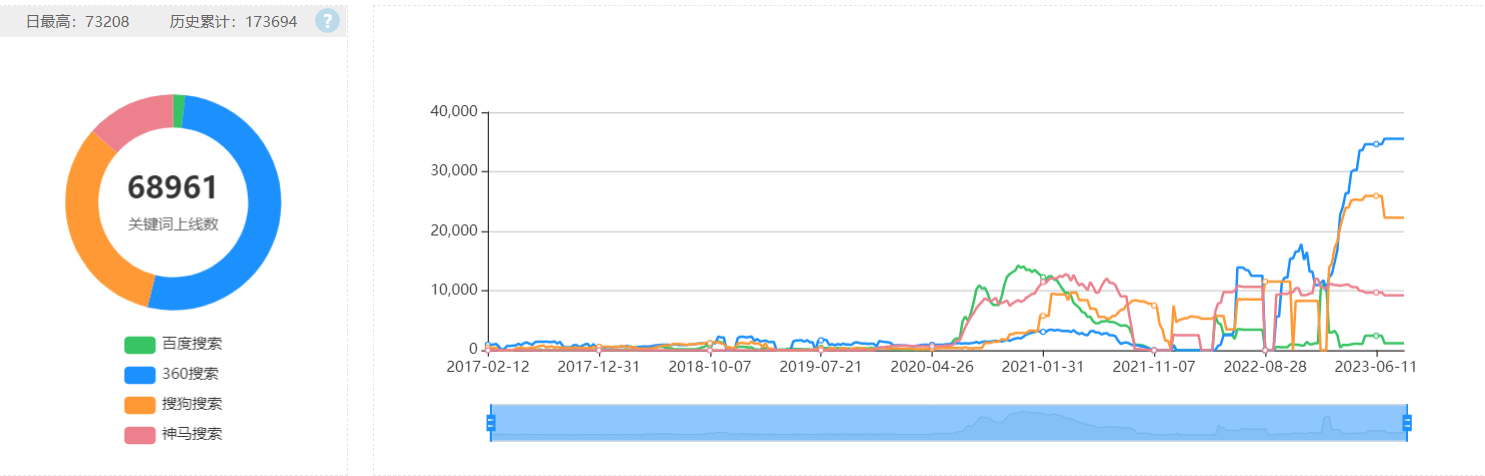This screenshot has height=476, width=1485.
Task: Toggle the 百度搜索 green legend swatch
Action: tap(140, 344)
